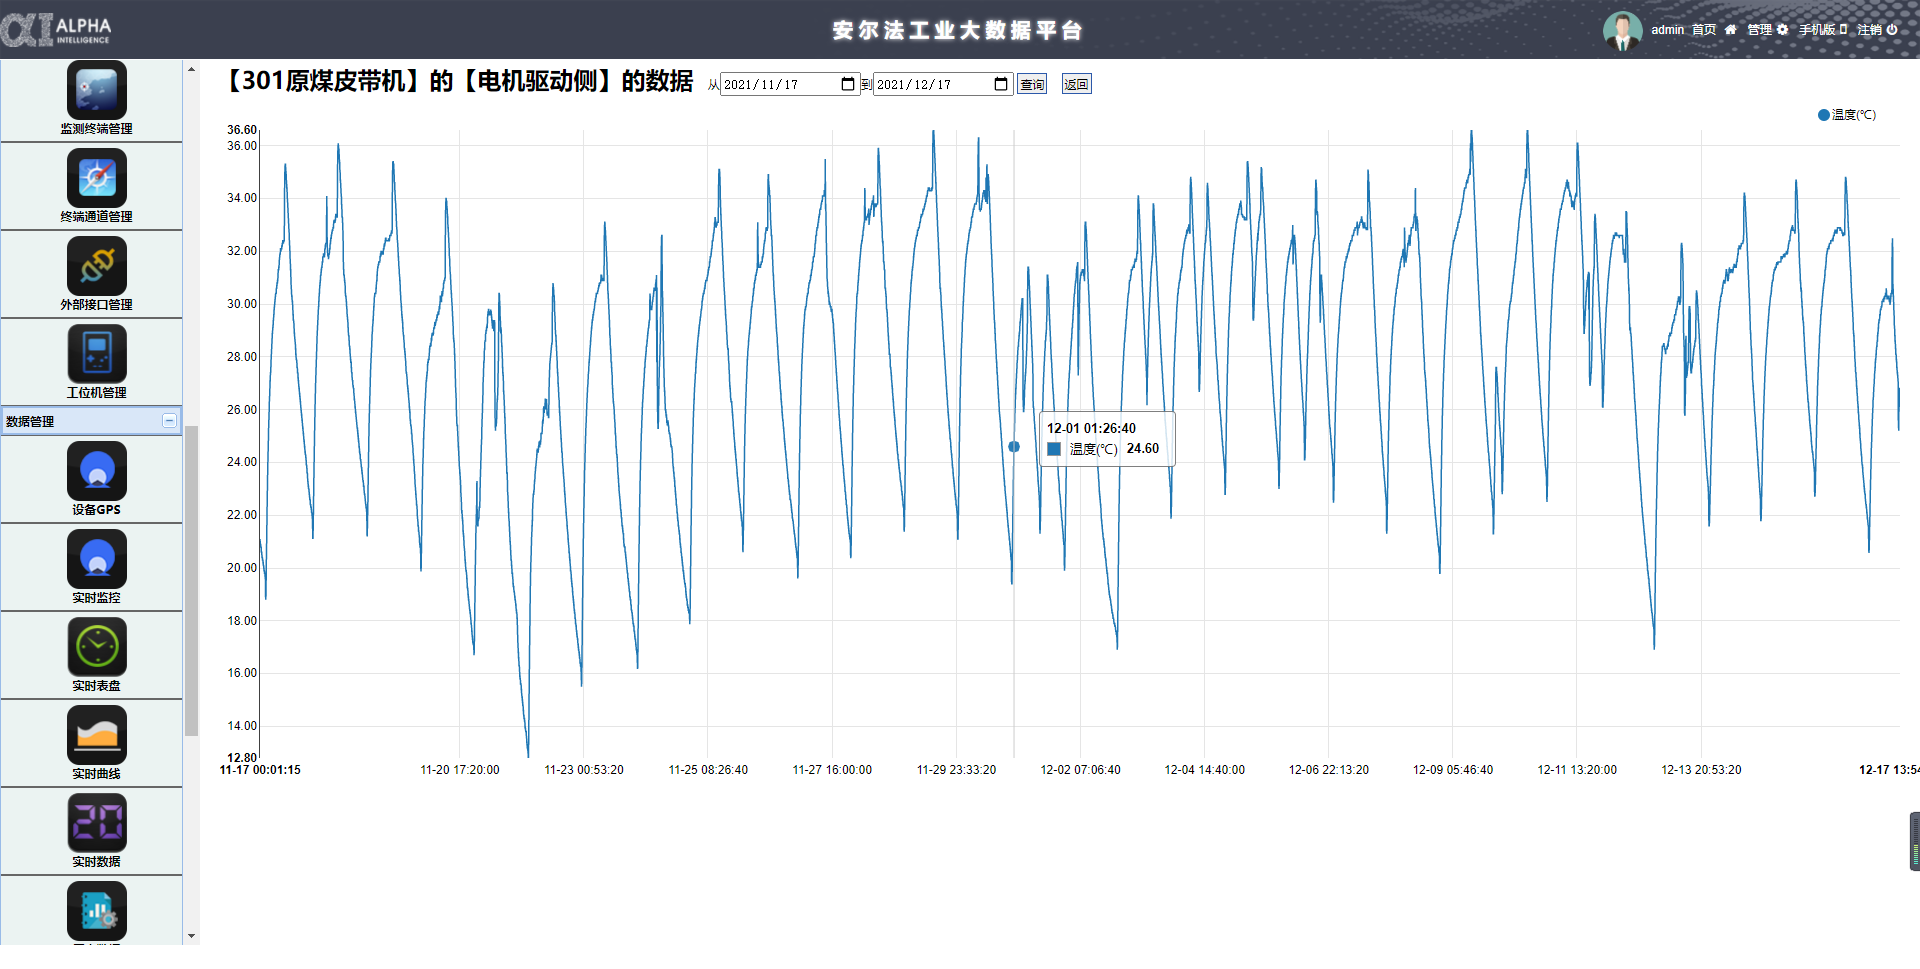Select 外部接口管理 link icon
The height and width of the screenshot is (969, 1920).
coord(96,267)
